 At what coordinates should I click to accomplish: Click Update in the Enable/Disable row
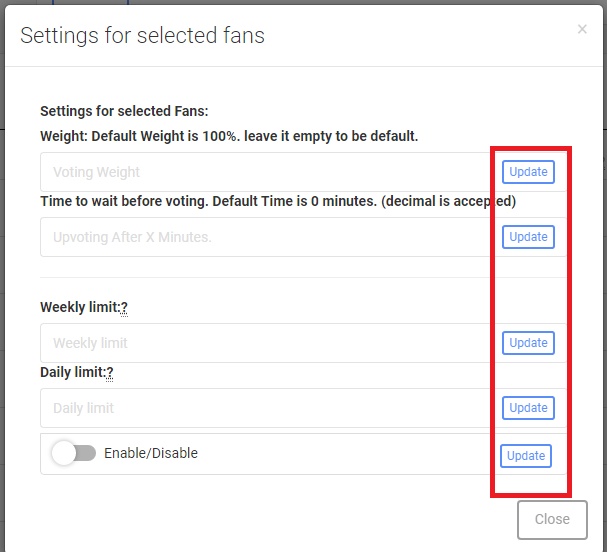pos(526,456)
